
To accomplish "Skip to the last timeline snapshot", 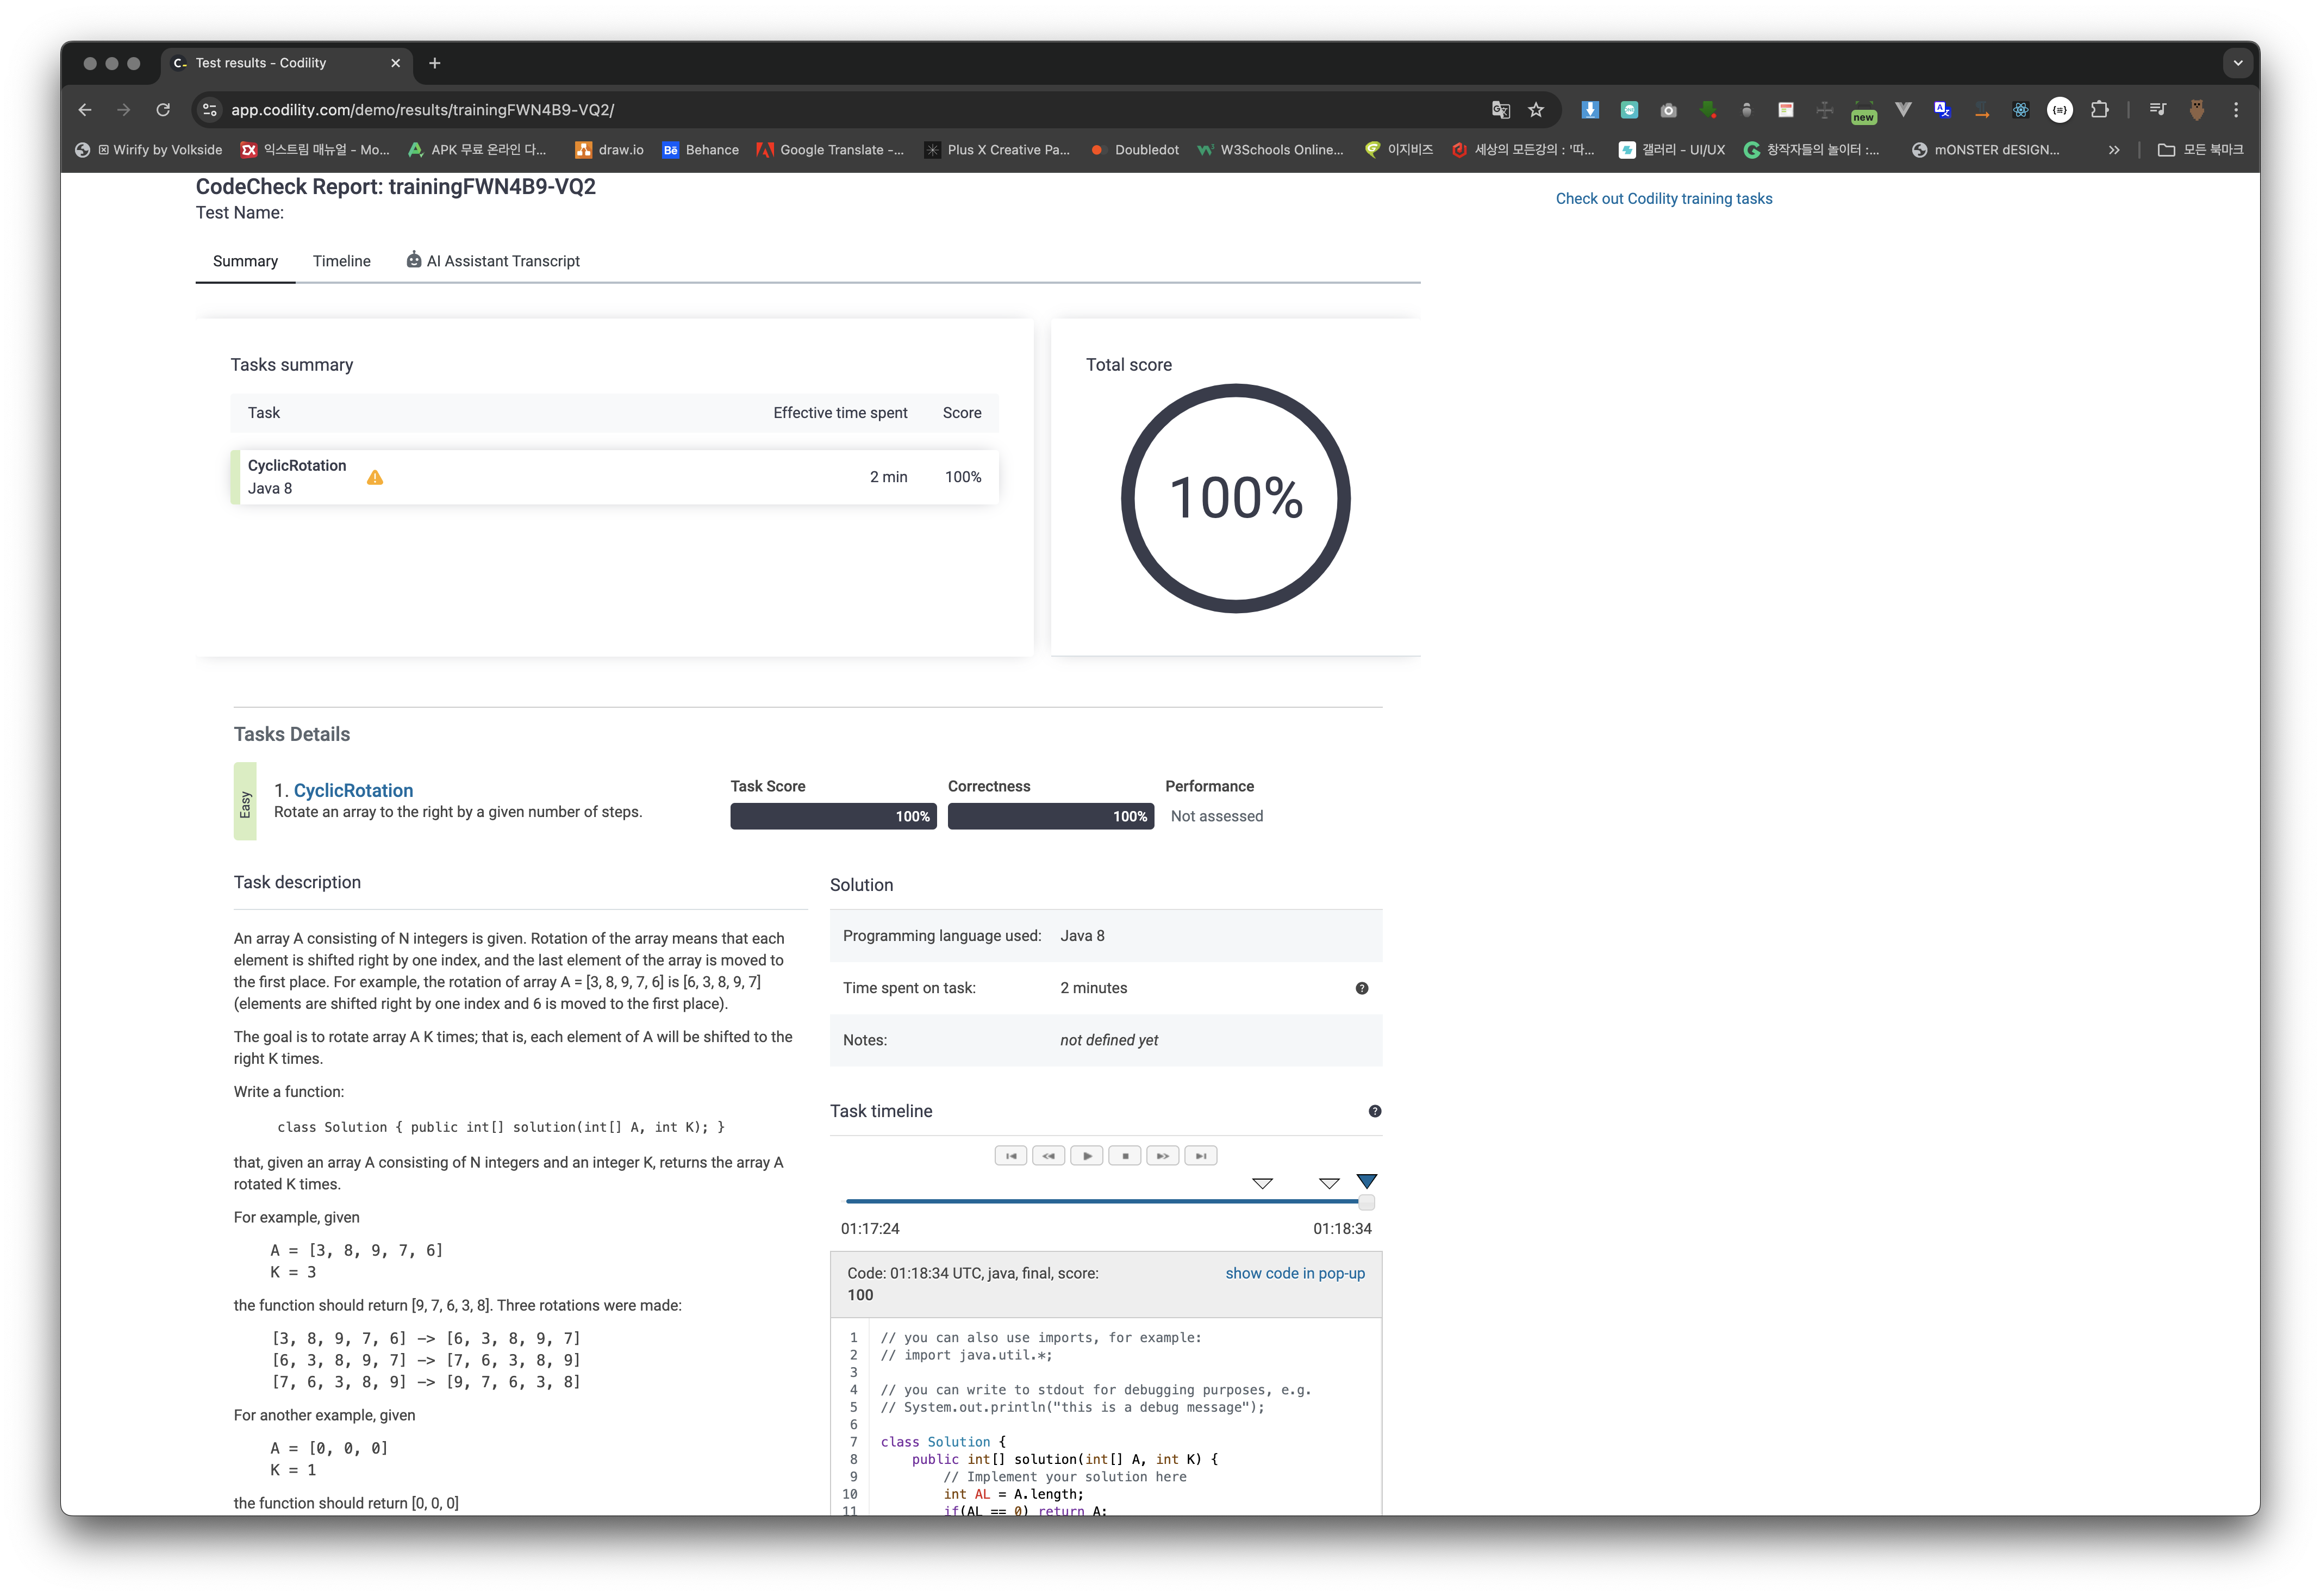I will coord(1201,1156).
